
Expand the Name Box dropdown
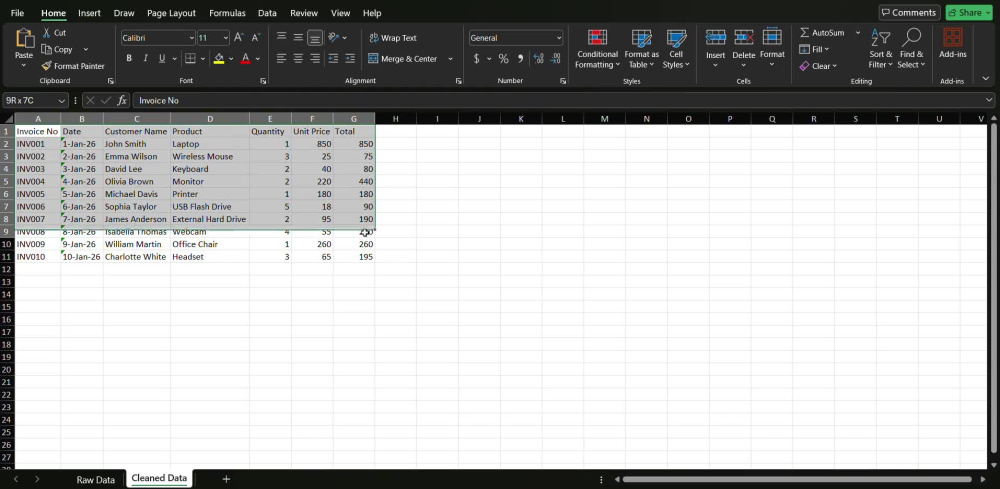pos(61,101)
